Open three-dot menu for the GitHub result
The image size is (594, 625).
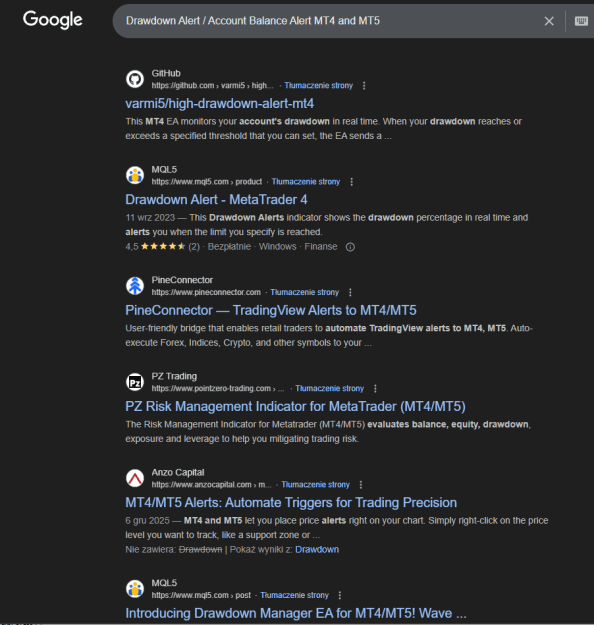pos(364,86)
